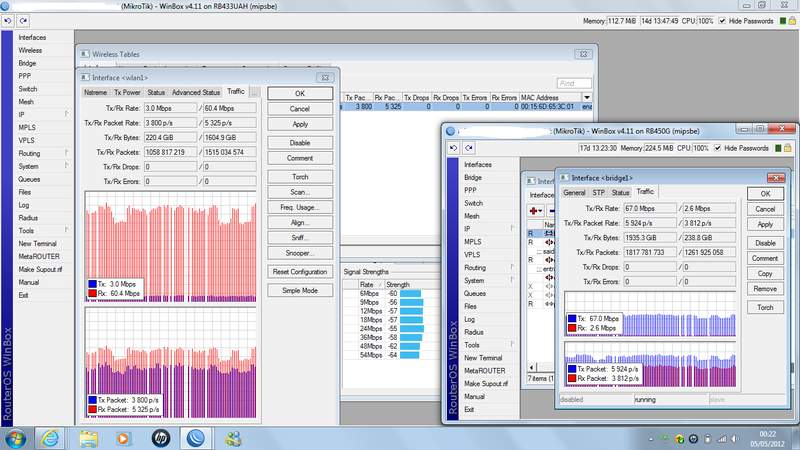This screenshot has height=450, width=800.
Task: Click the undo arrow in main toolbar
Action: (7, 20)
